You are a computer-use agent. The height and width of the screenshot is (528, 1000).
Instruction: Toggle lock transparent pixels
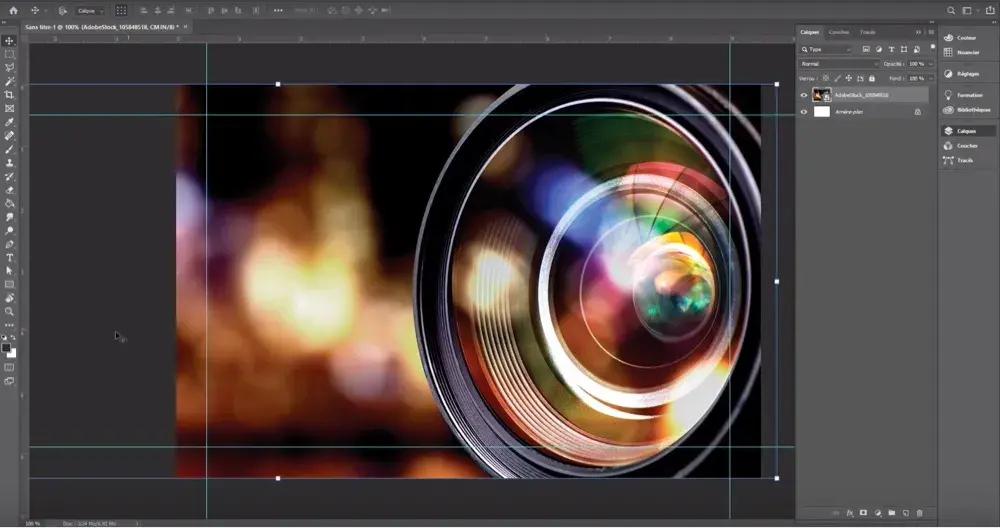(x=826, y=78)
